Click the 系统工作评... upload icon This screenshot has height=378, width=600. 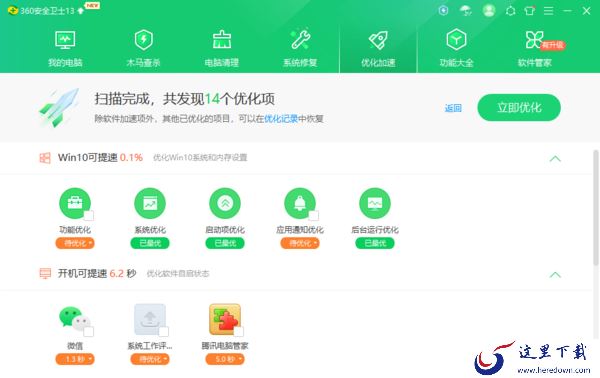tap(150, 319)
